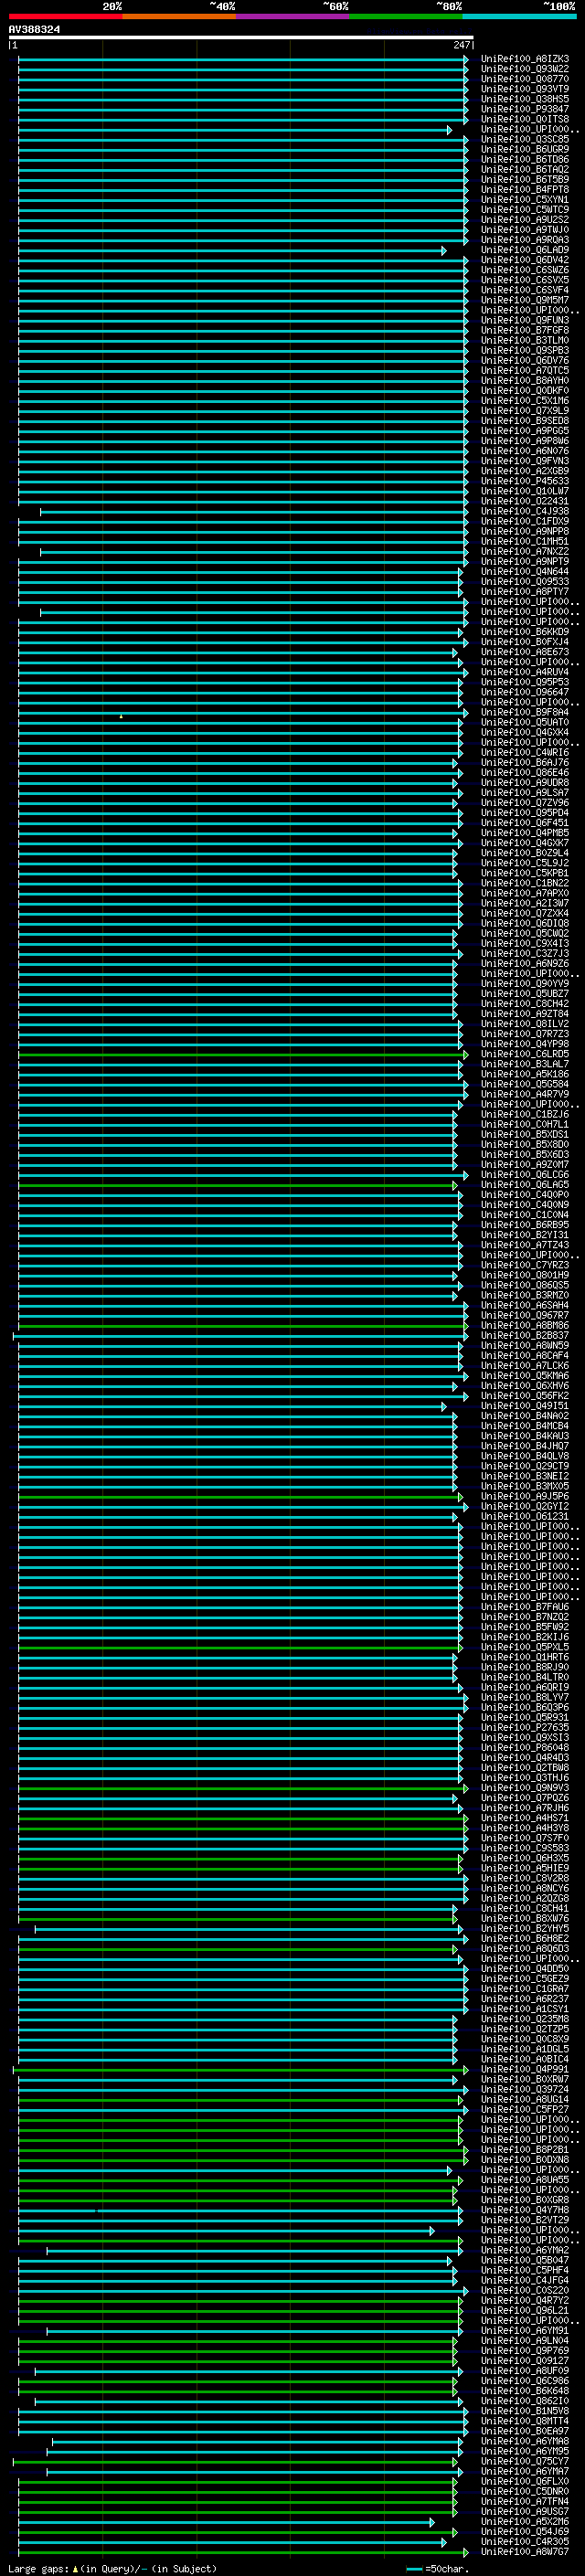Open UniRef100_C3Z7J3 hit
Viewport: 585px width, 2576px height.
(x=524, y=954)
